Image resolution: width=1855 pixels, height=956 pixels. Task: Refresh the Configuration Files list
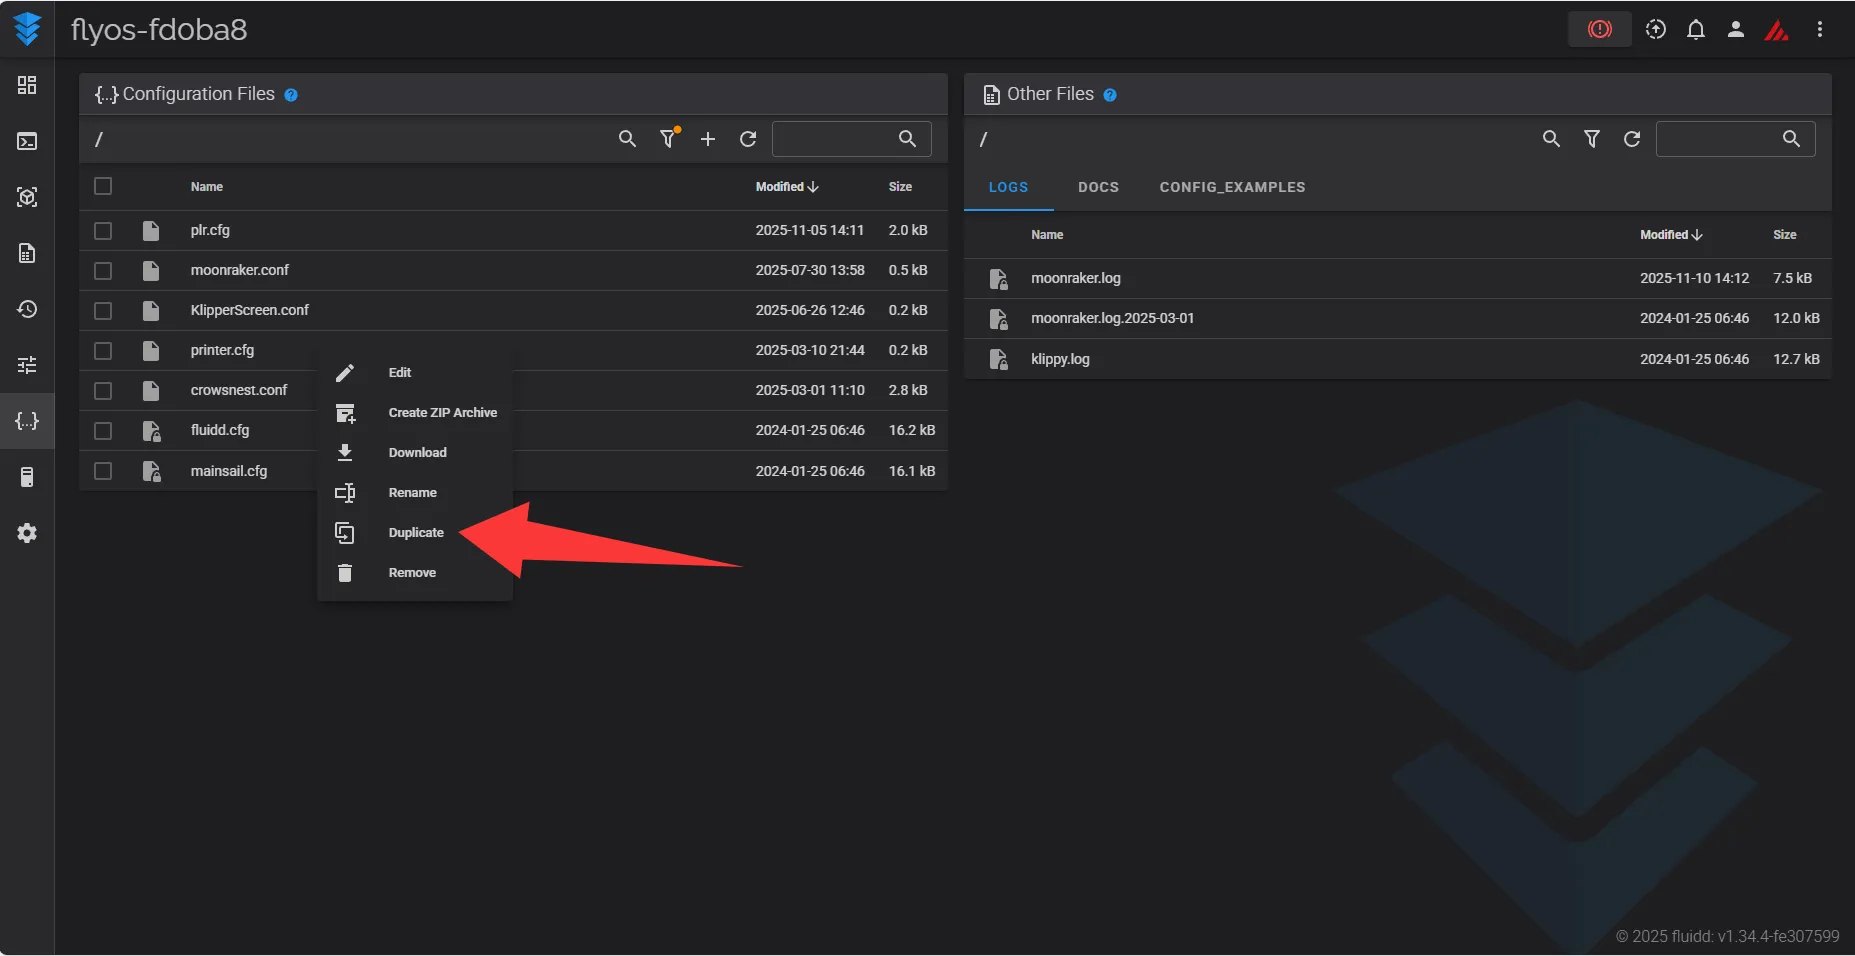point(748,139)
